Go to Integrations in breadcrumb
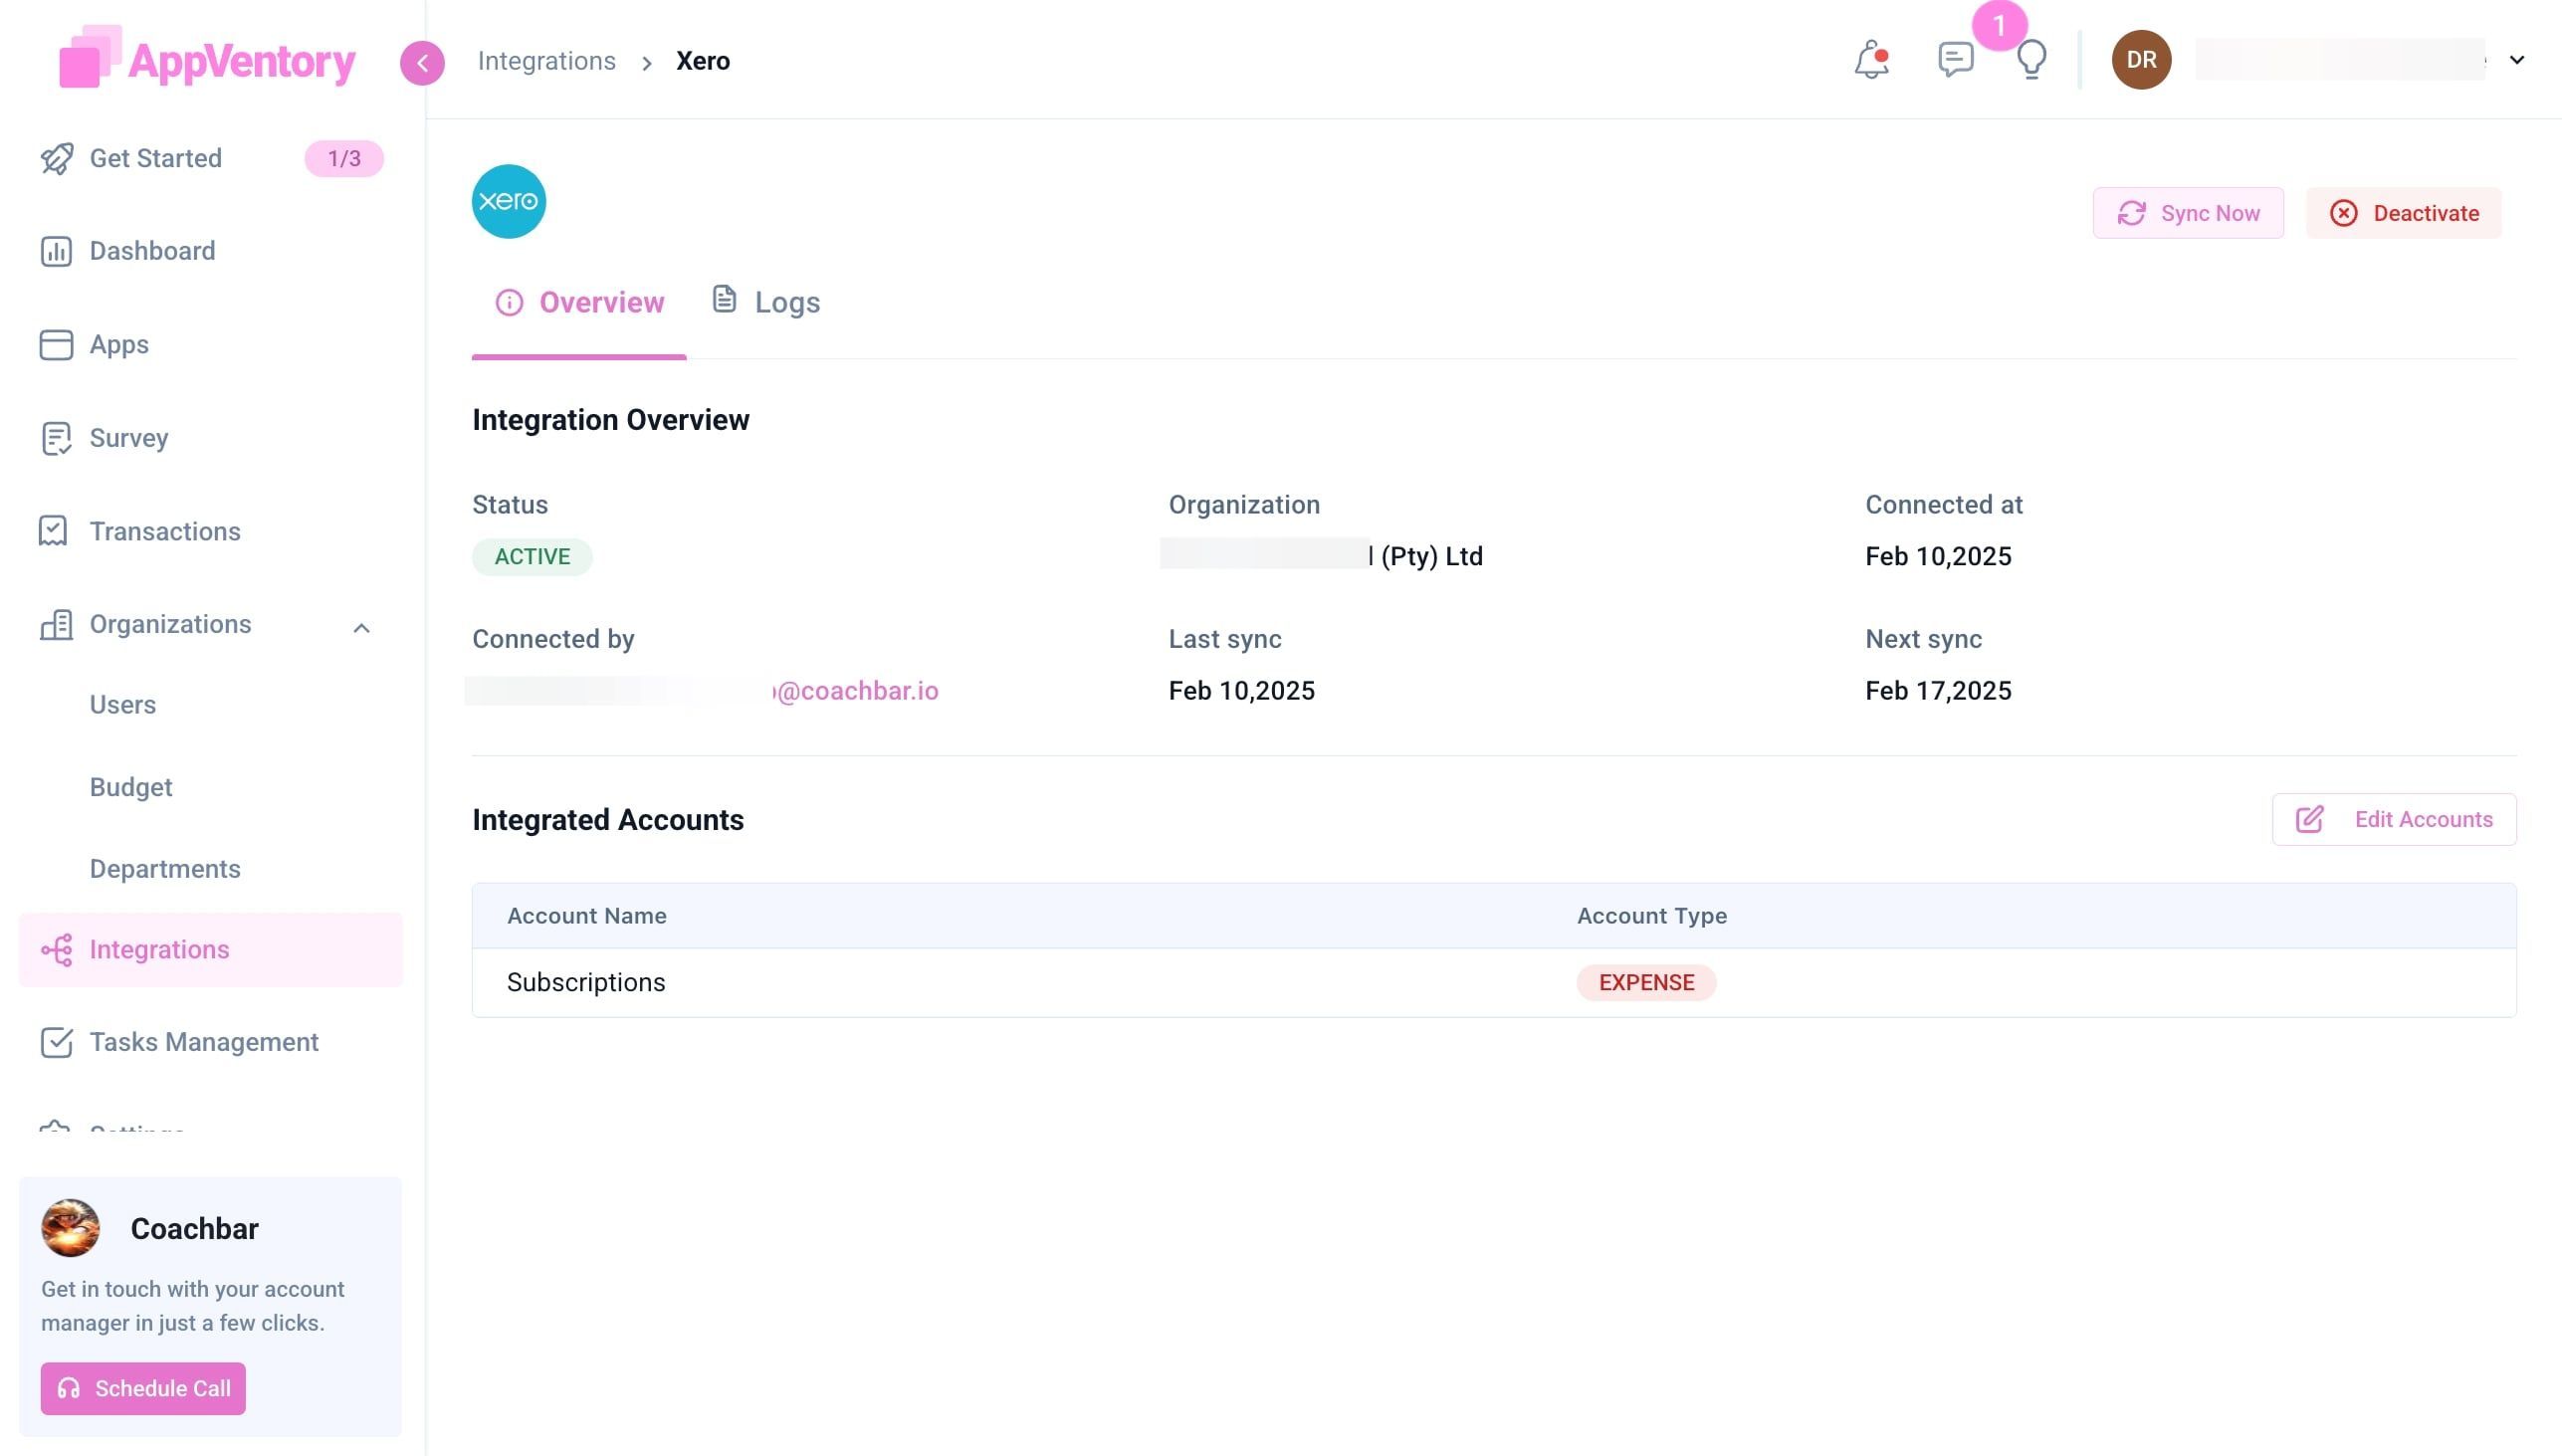The width and height of the screenshot is (2562, 1456). pyautogui.click(x=546, y=61)
